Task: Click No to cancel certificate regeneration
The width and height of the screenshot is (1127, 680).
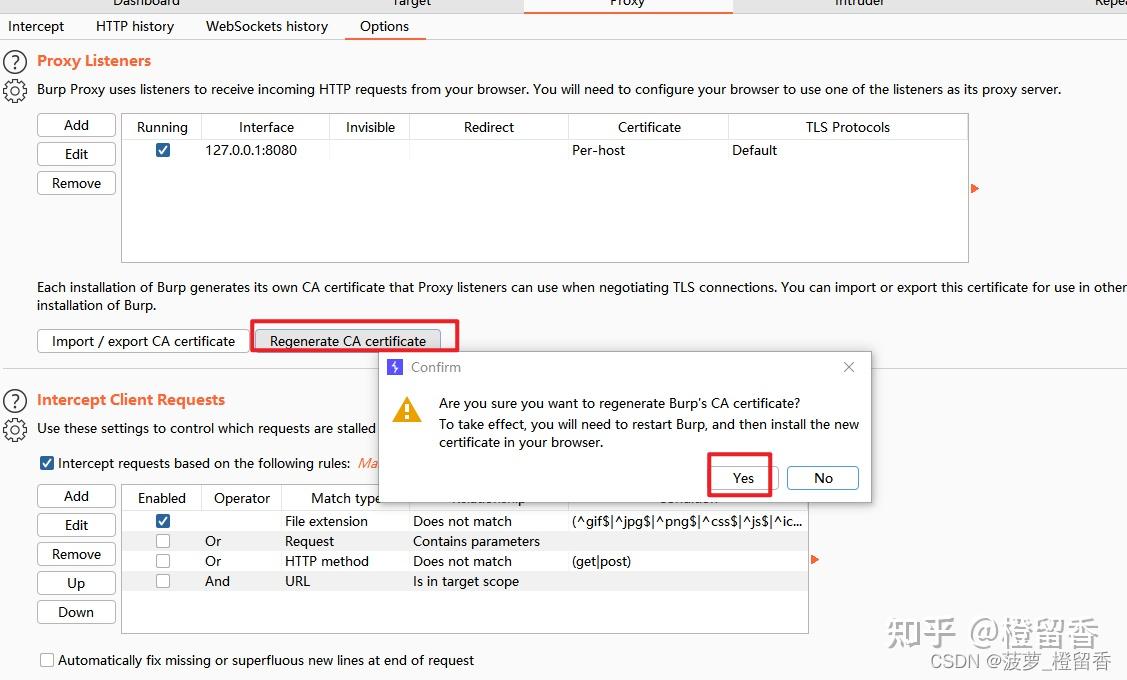Action: pos(822,478)
